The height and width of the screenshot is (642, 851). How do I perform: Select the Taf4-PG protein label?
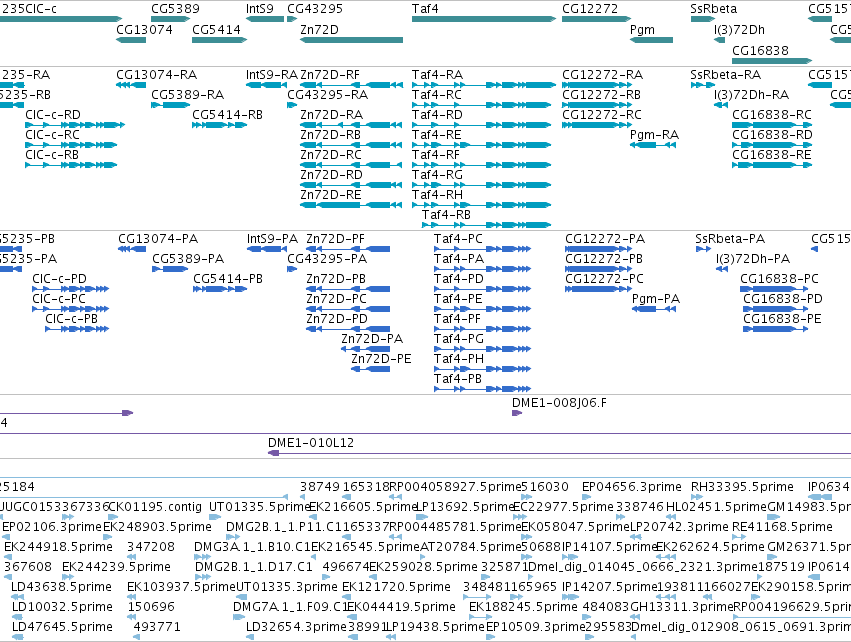pyautogui.click(x=459, y=339)
